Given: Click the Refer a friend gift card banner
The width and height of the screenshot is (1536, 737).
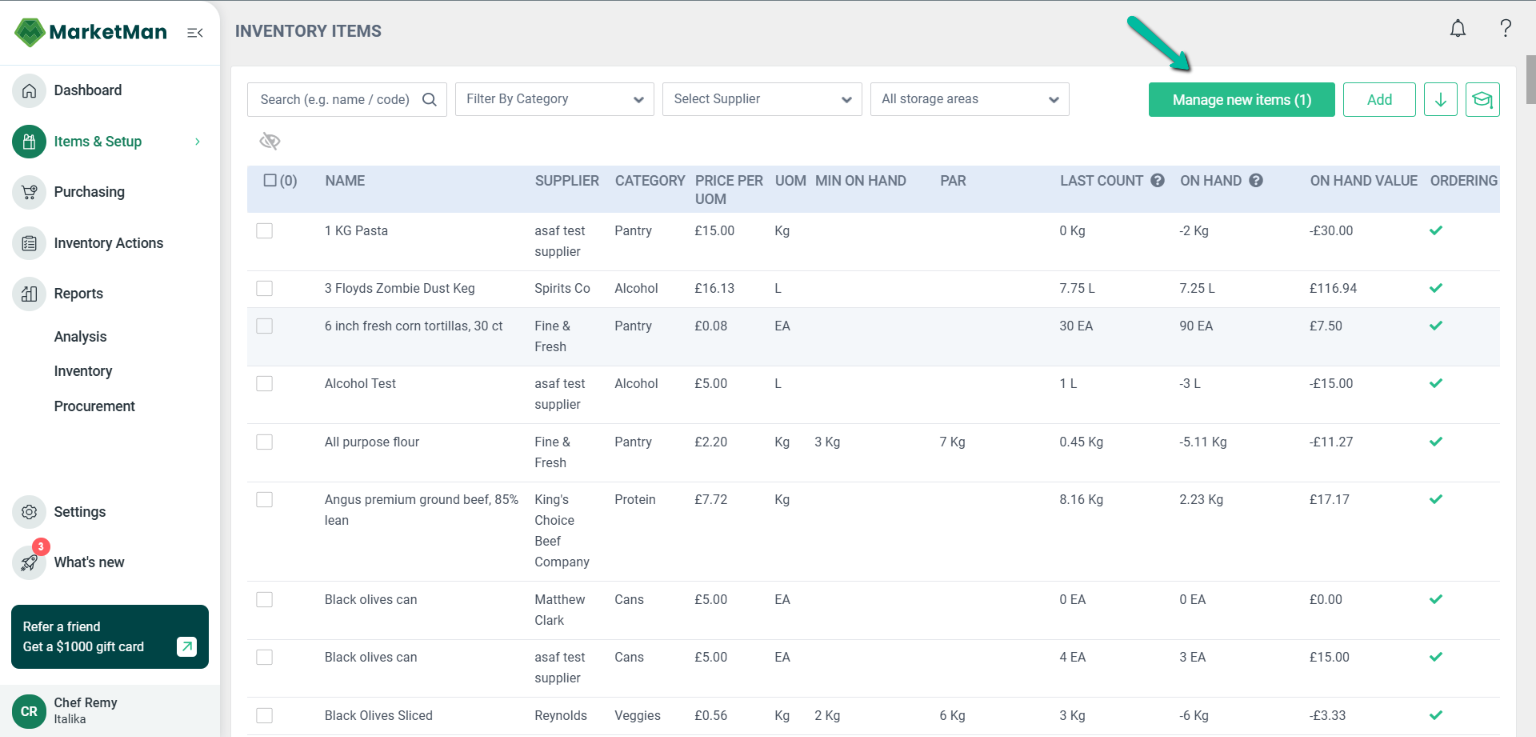Looking at the screenshot, I should (109, 636).
